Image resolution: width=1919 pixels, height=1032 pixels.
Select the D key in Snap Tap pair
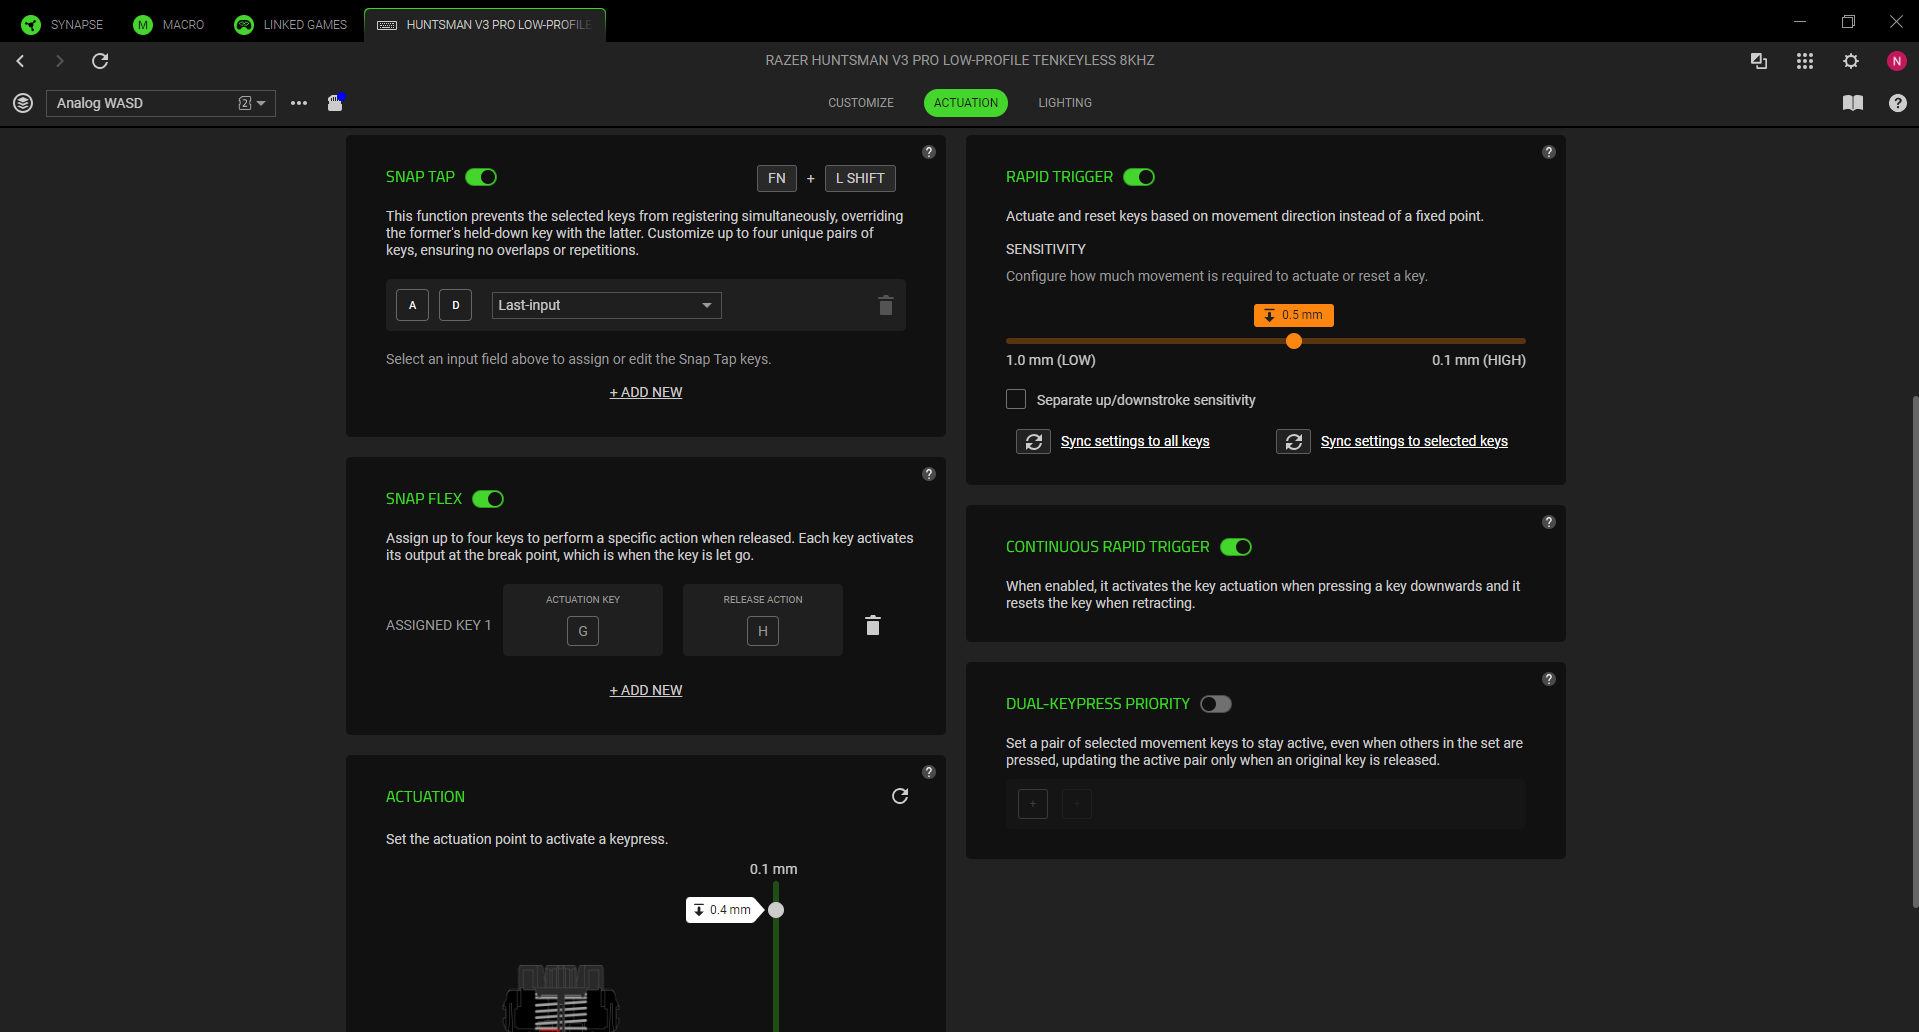pos(455,305)
